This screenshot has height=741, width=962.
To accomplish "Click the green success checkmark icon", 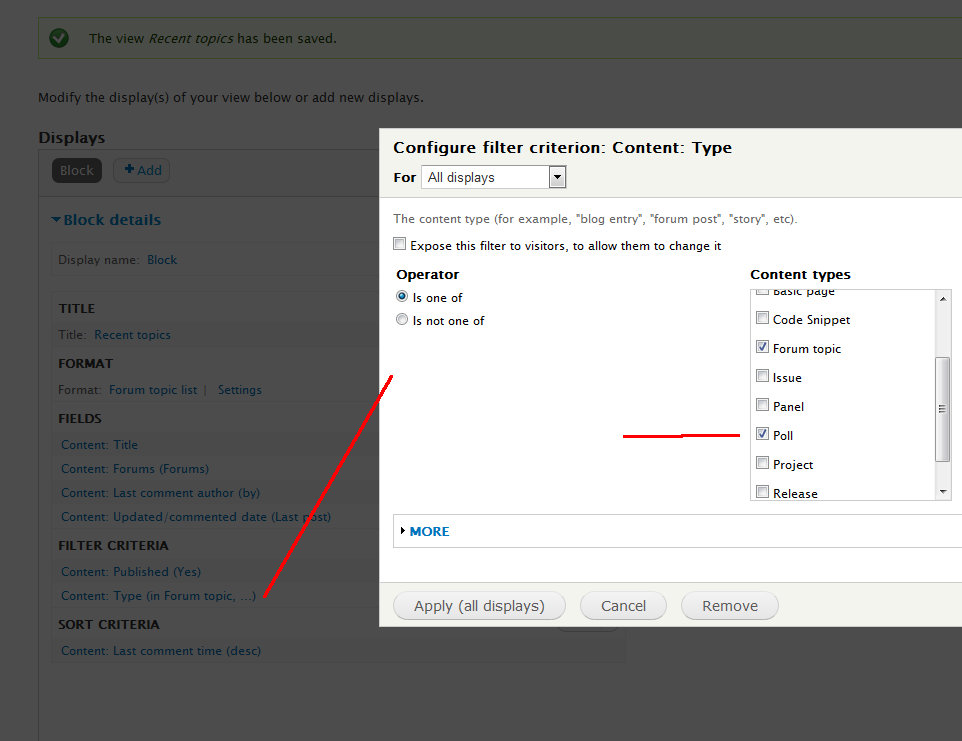I will [59, 38].
